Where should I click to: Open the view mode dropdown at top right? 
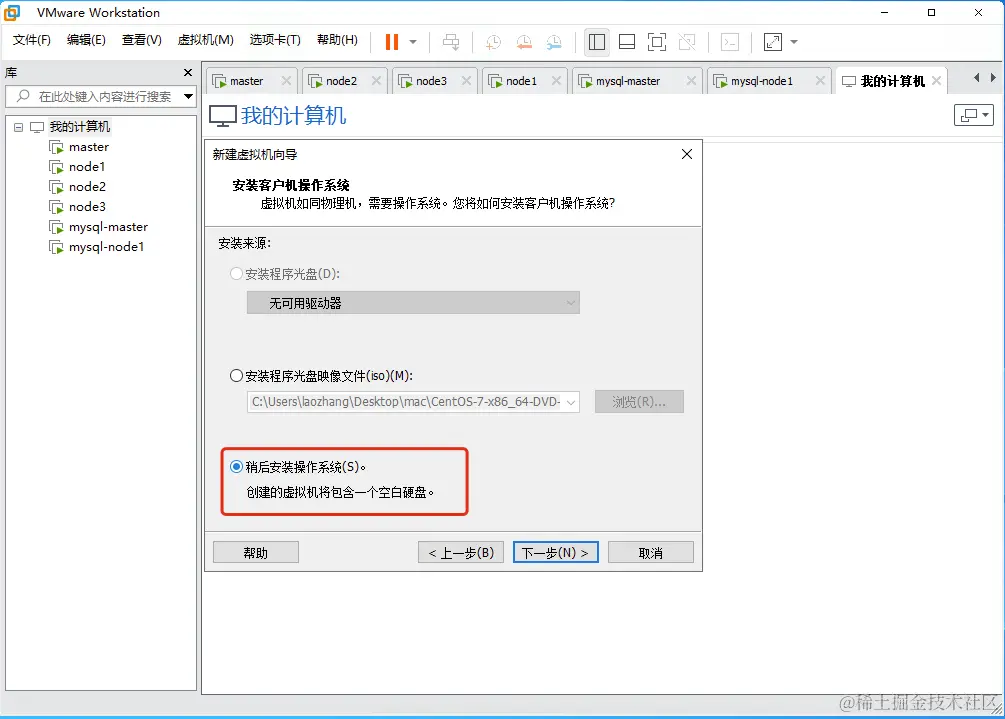(x=974, y=115)
